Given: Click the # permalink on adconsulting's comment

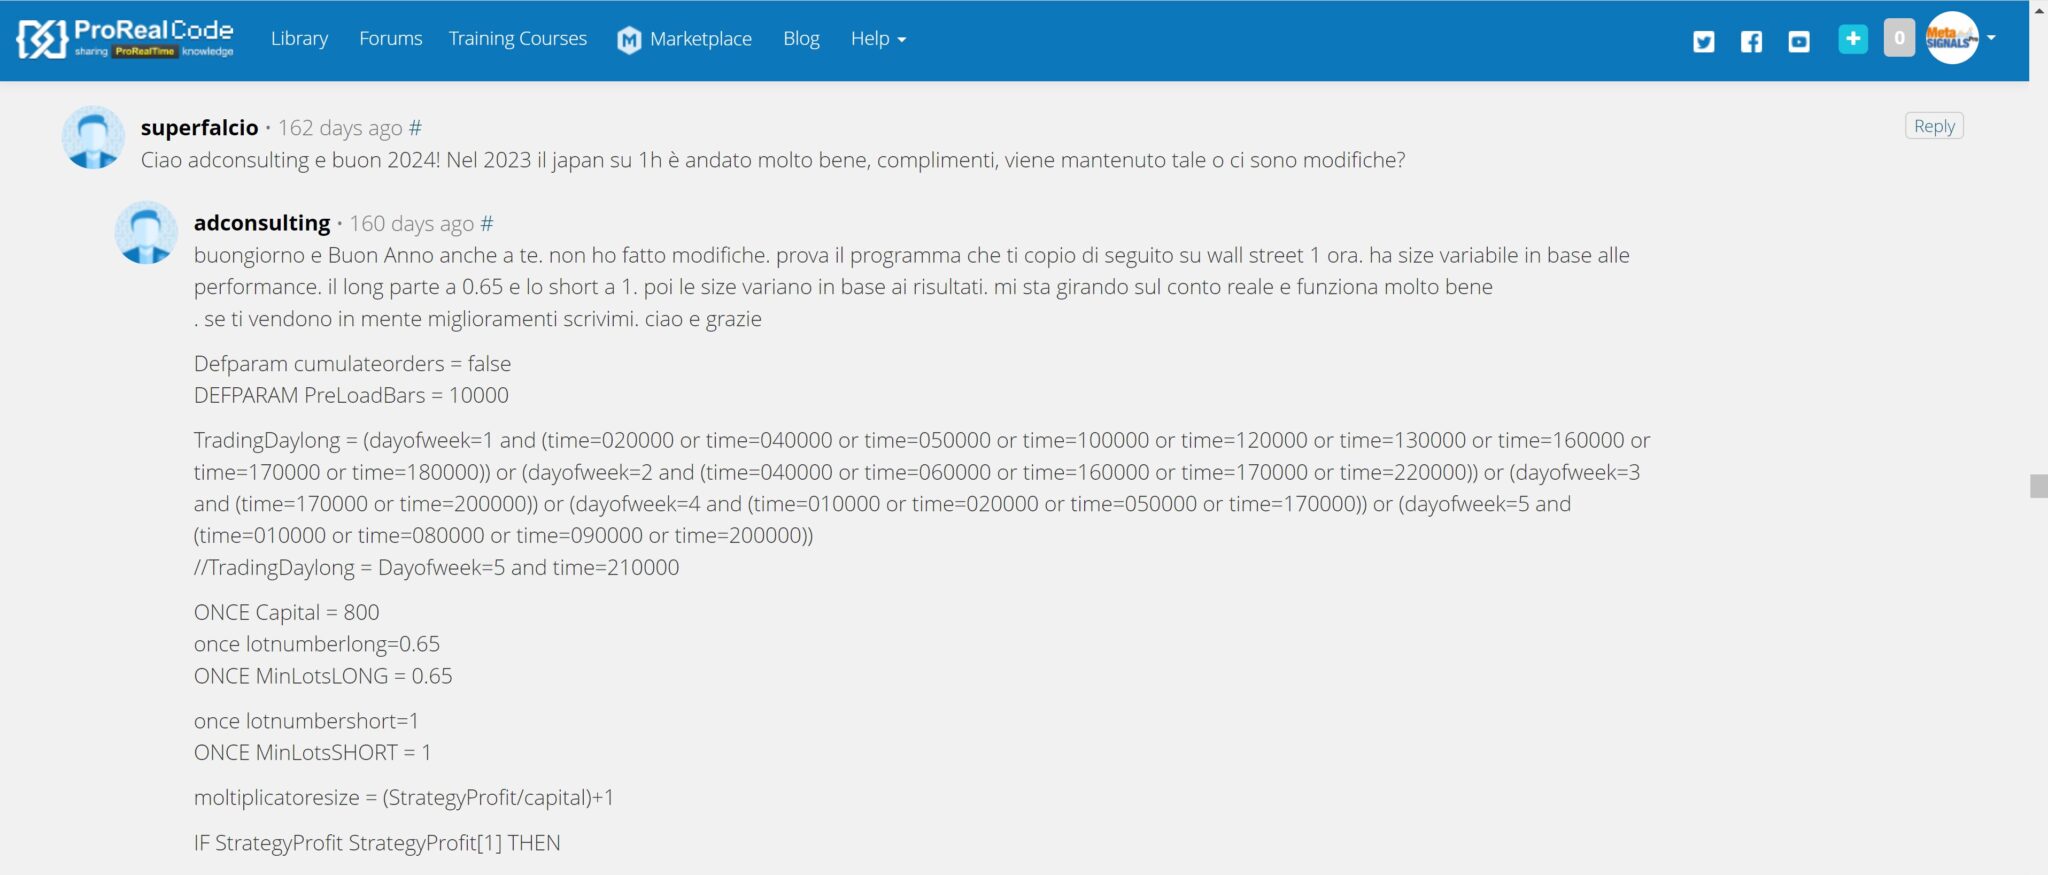Looking at the screenshot, I should coord(487,223).
